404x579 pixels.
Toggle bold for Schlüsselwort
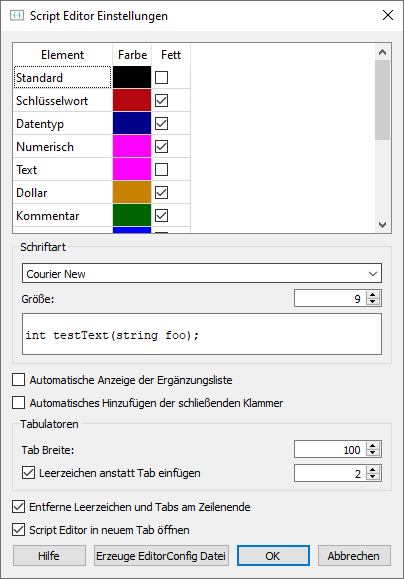click(161, 100)
